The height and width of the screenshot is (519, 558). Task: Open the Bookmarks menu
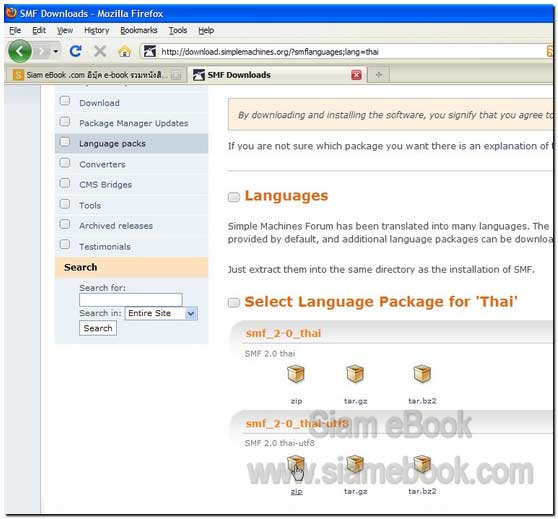139,31
